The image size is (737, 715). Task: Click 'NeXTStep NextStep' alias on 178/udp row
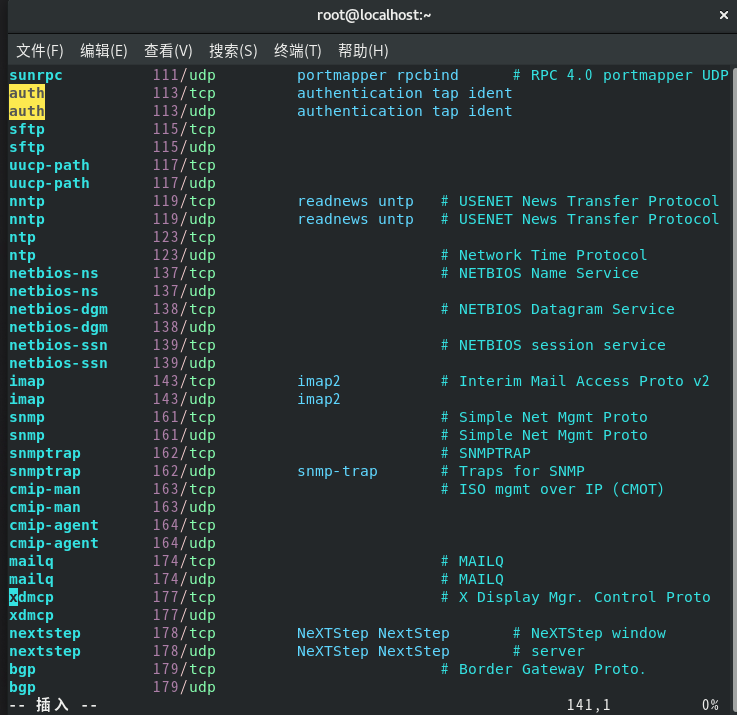(373, 652)
